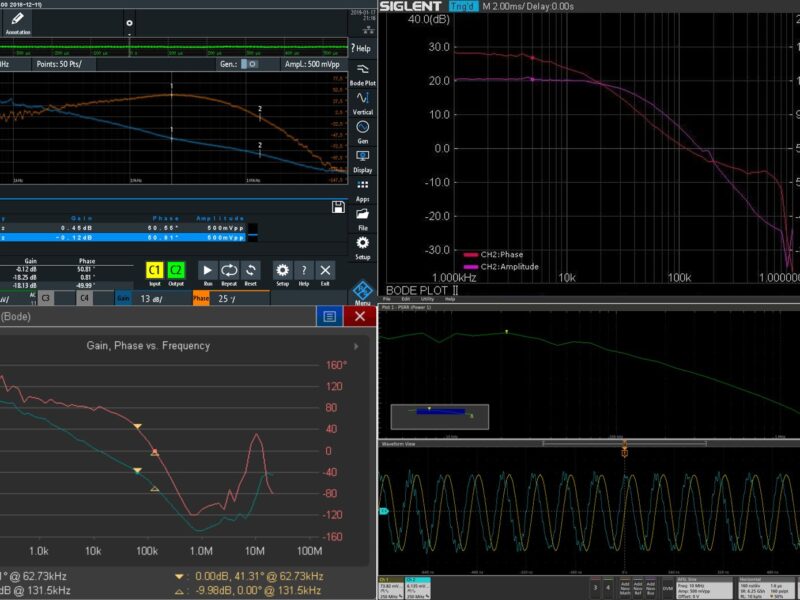Click the Repeat sweep icon
Screen dimensions: 800x600
coord(230,269)
